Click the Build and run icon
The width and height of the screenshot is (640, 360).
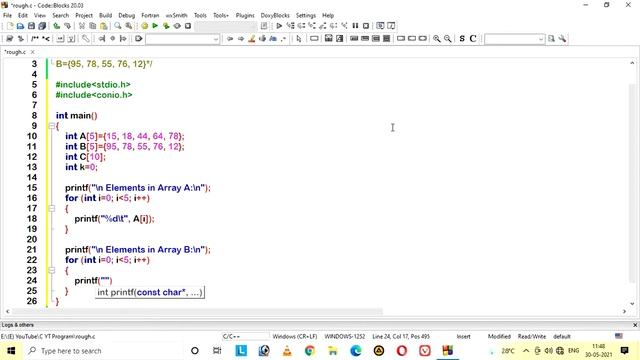point(166,26)
